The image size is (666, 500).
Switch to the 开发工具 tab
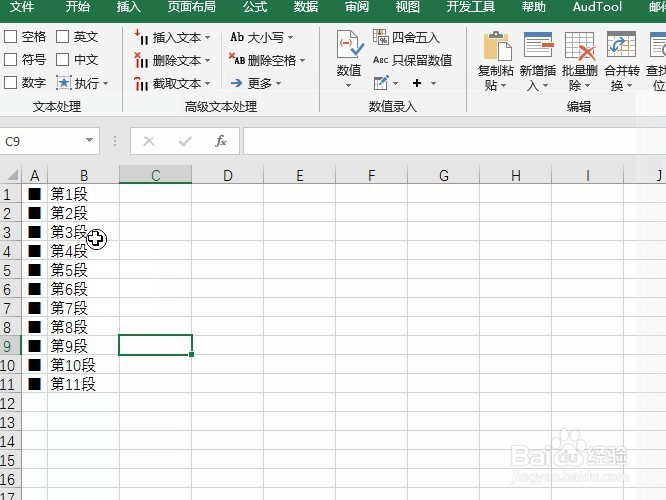[471, 7]
